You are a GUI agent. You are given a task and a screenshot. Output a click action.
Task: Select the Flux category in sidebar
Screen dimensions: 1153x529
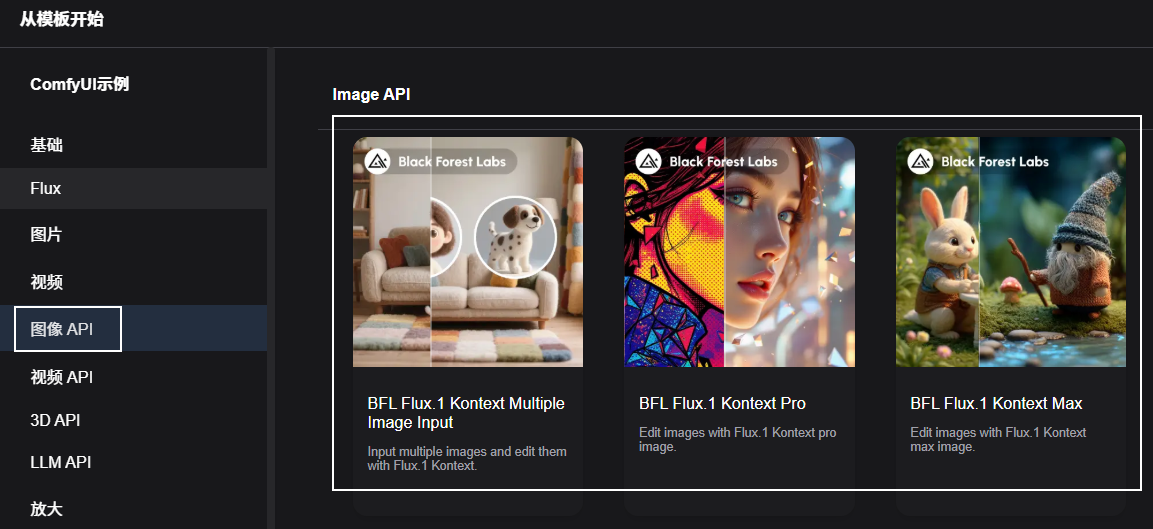pos(133,188)
